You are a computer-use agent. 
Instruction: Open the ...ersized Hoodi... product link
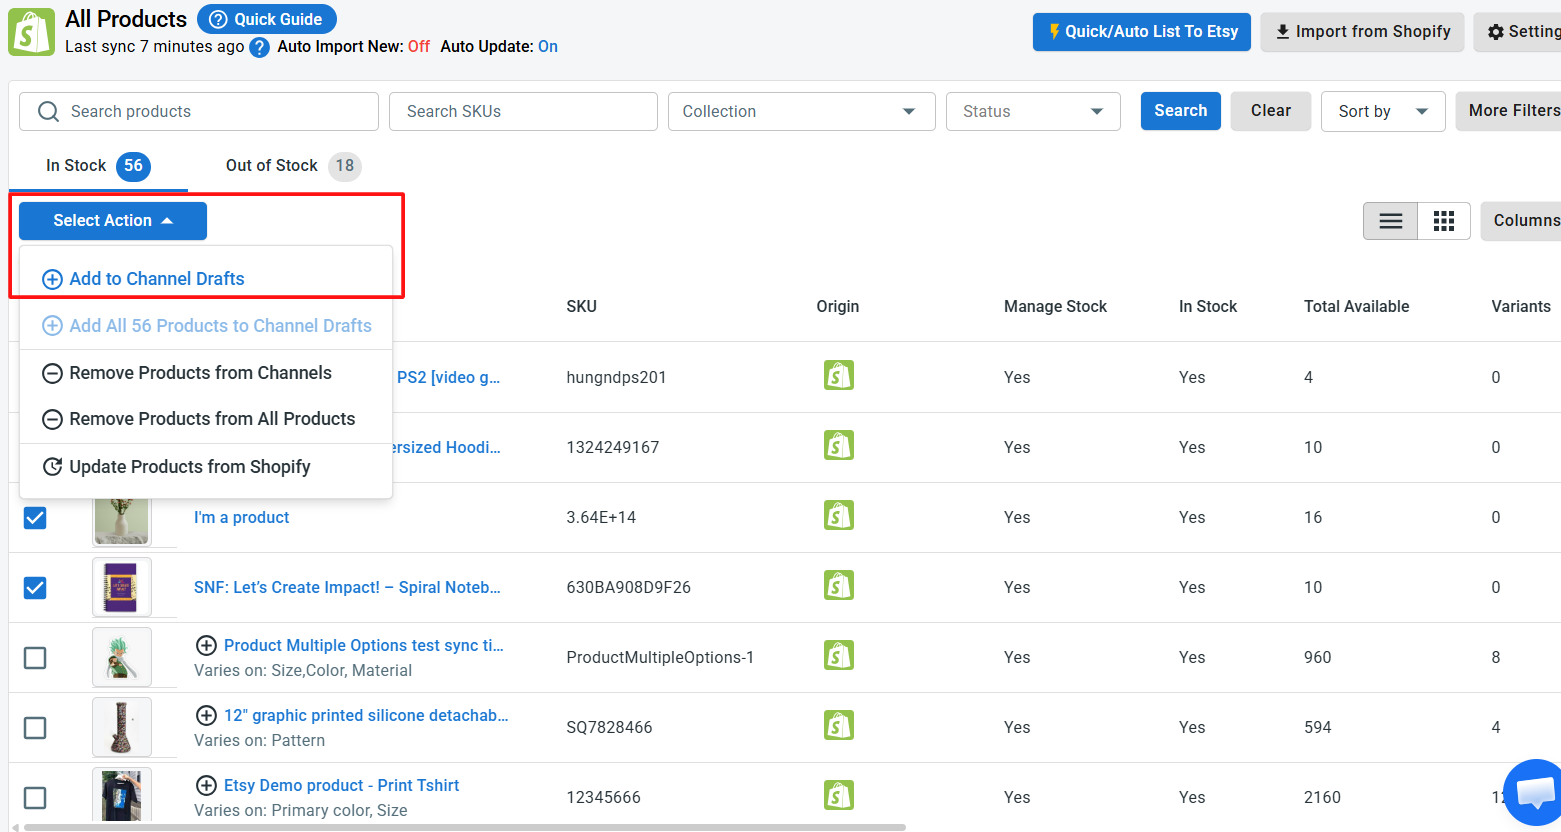446,448
